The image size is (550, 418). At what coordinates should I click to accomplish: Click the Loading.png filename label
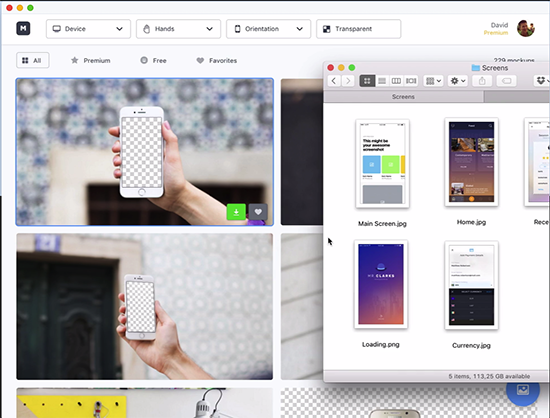point(381,344)
